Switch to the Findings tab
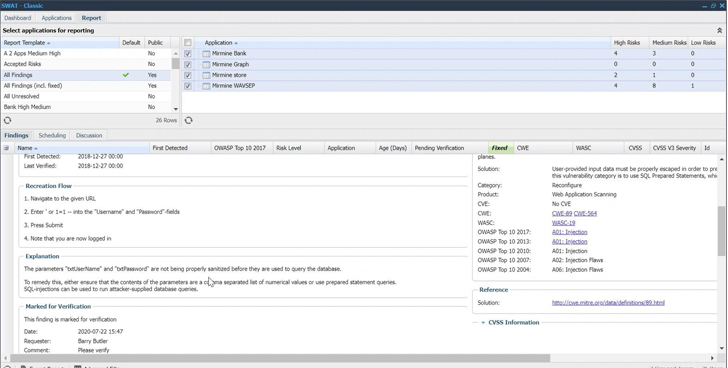The height and width of the screenshot is (368, 728). click(x=16, y=136)
